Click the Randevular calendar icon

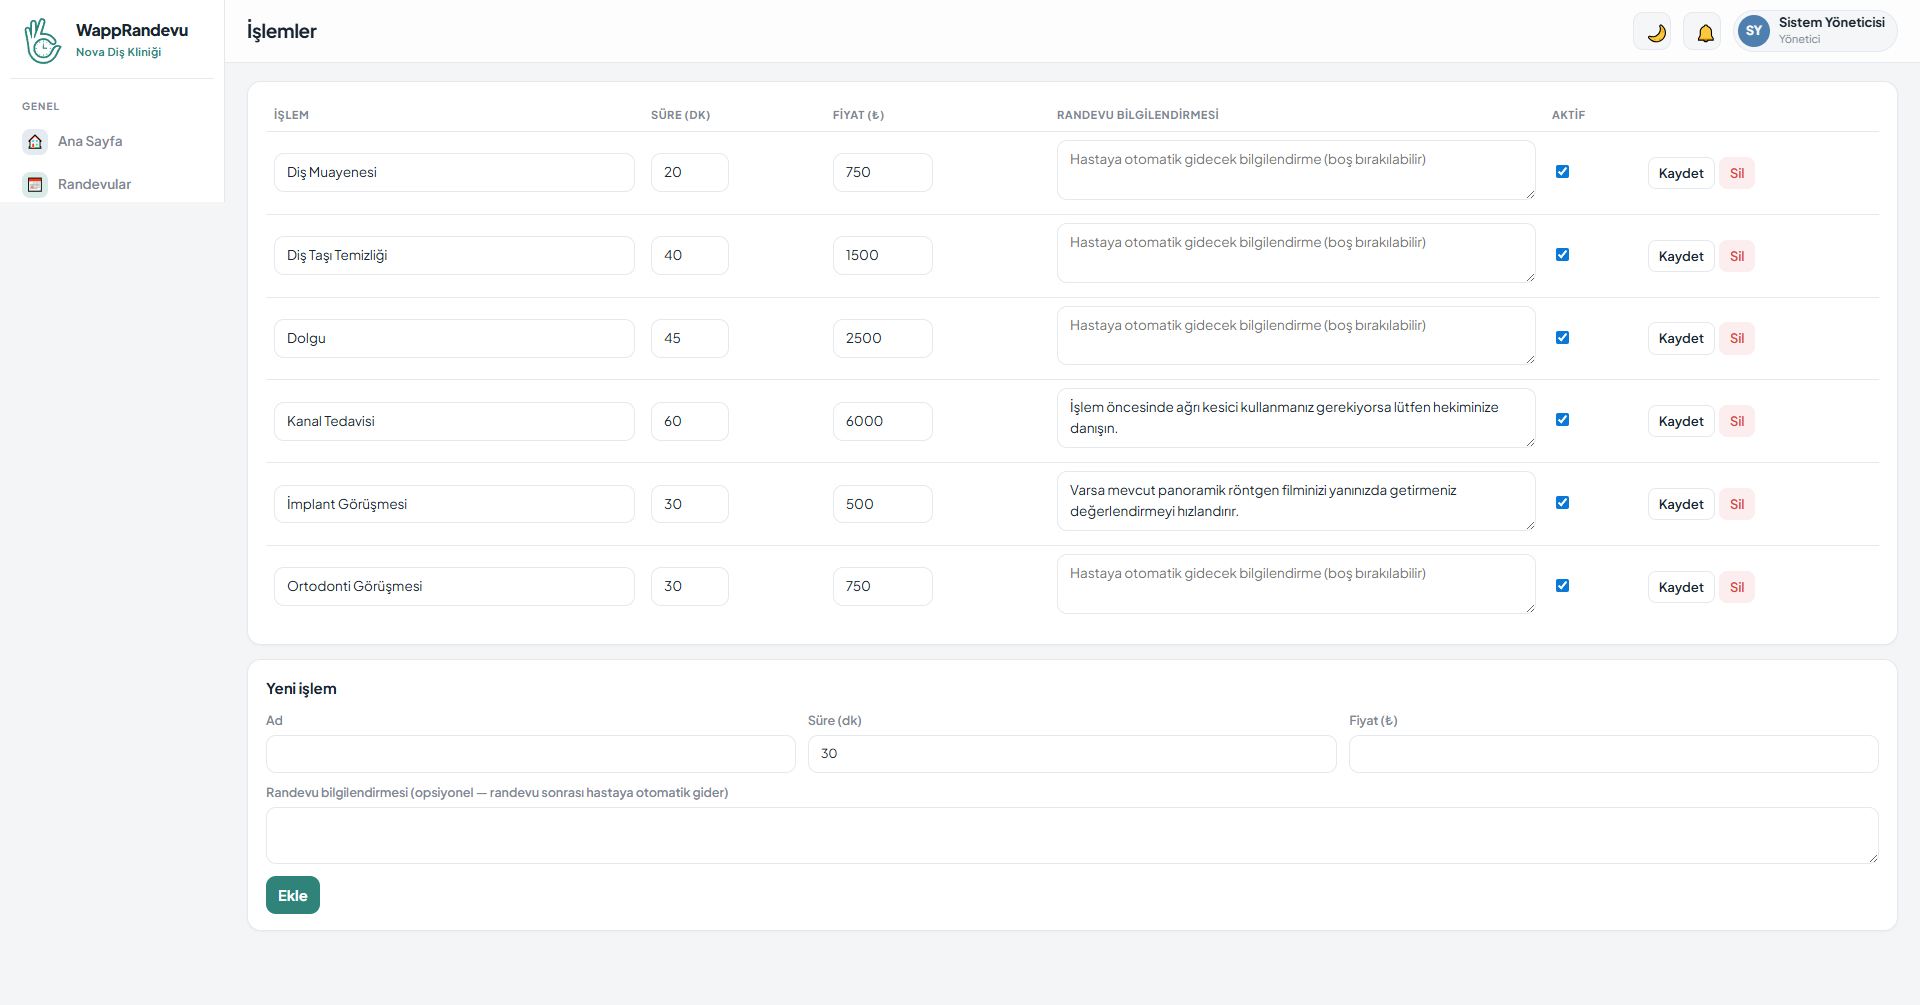[x=35, y=184]
